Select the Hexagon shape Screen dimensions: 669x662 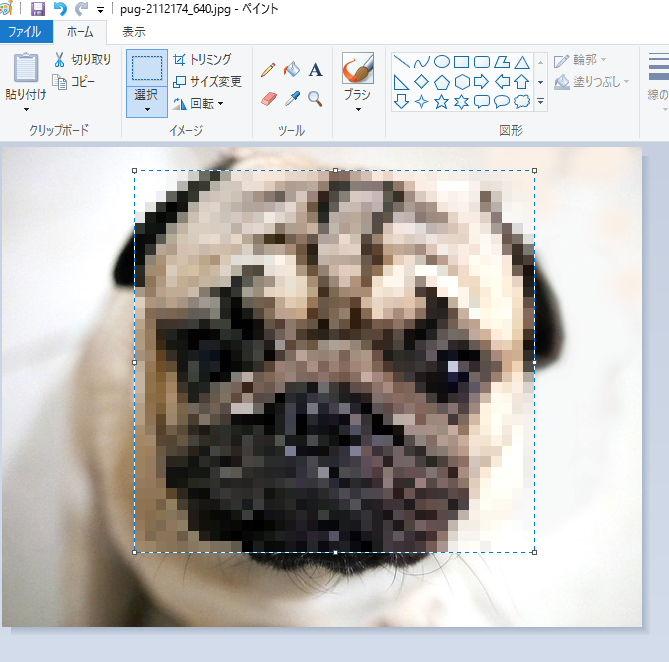pyautogui.click(x=462, y=82)
